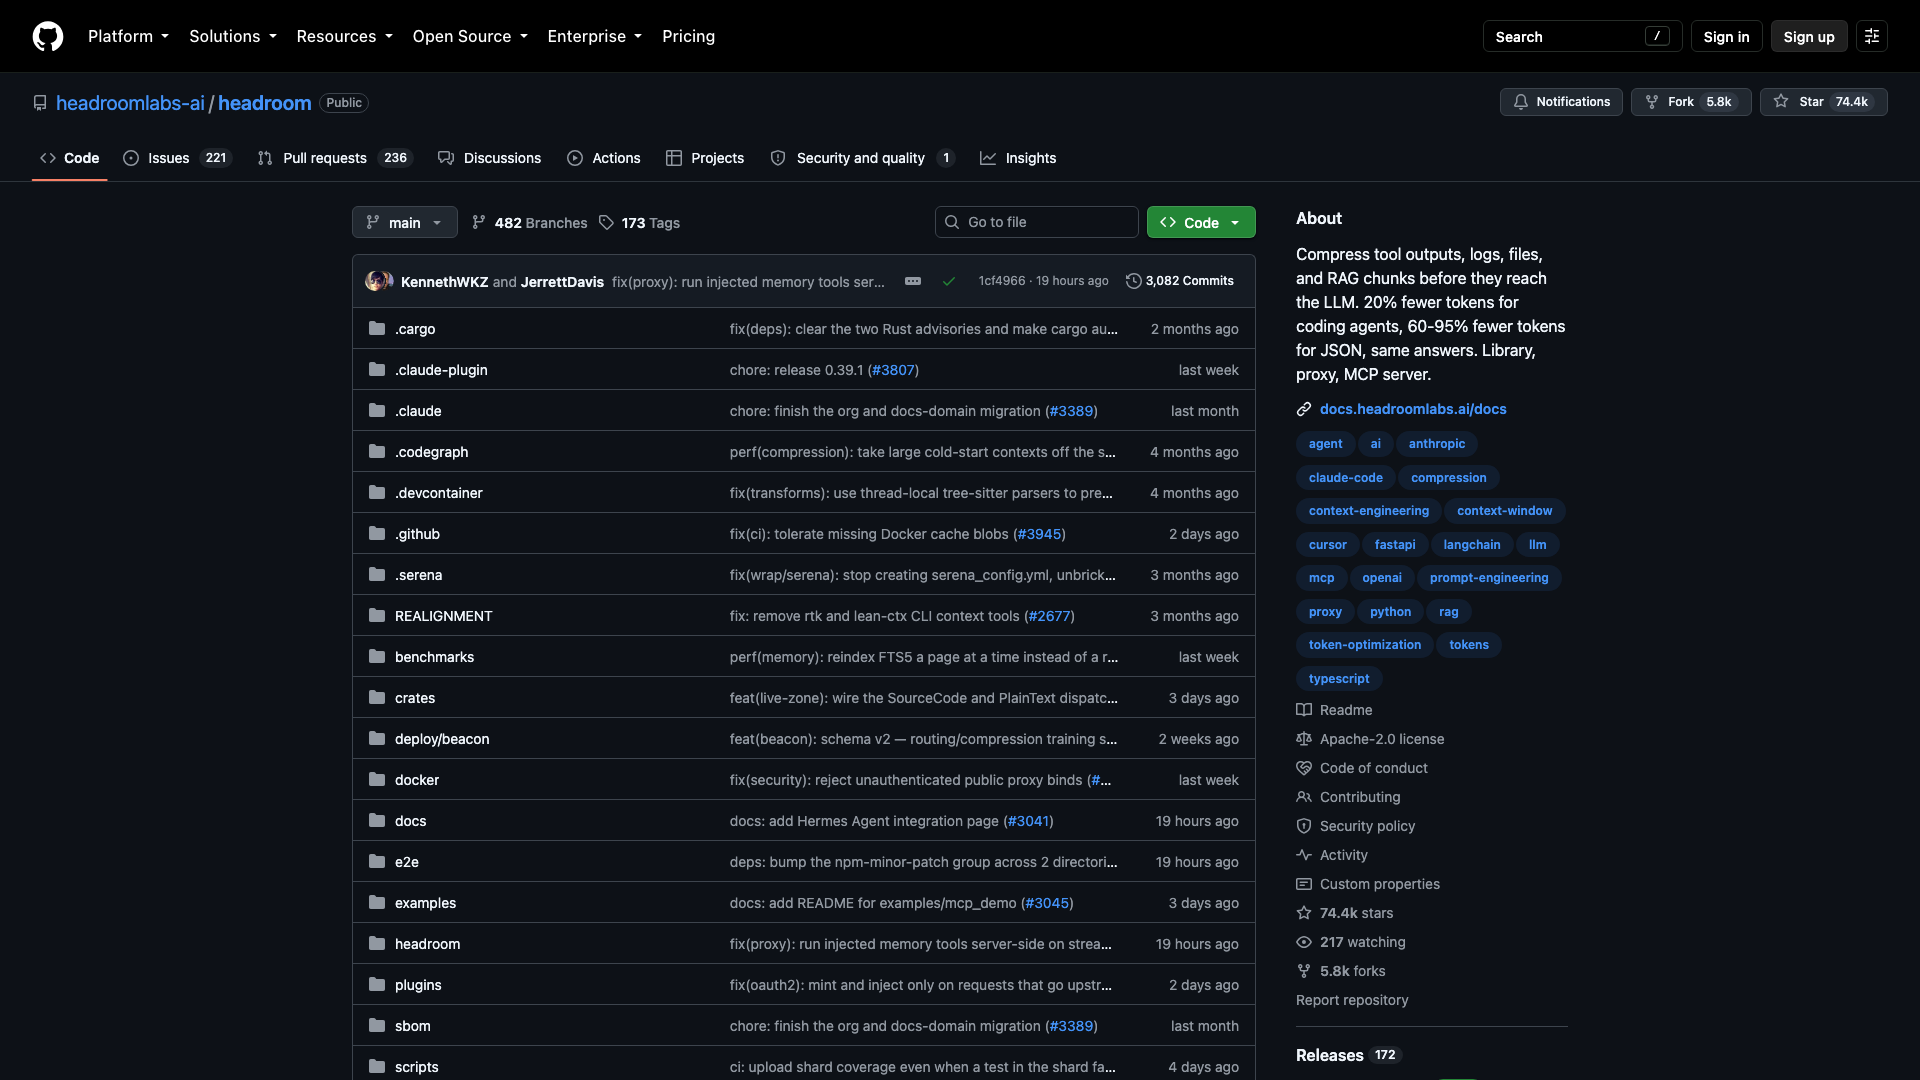Open the Actions tab

pos(604,158)
